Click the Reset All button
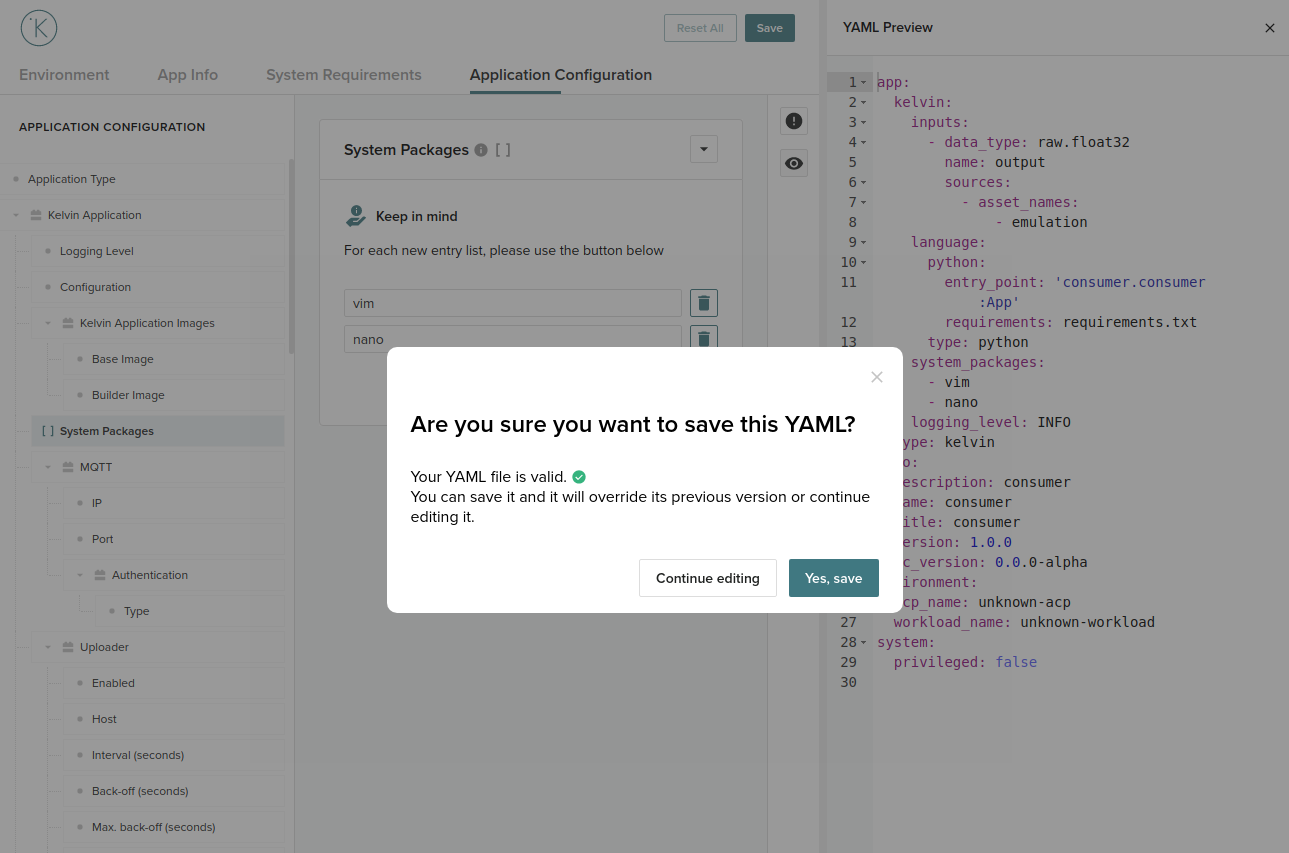1289x853 pixels. click(700, 28)
